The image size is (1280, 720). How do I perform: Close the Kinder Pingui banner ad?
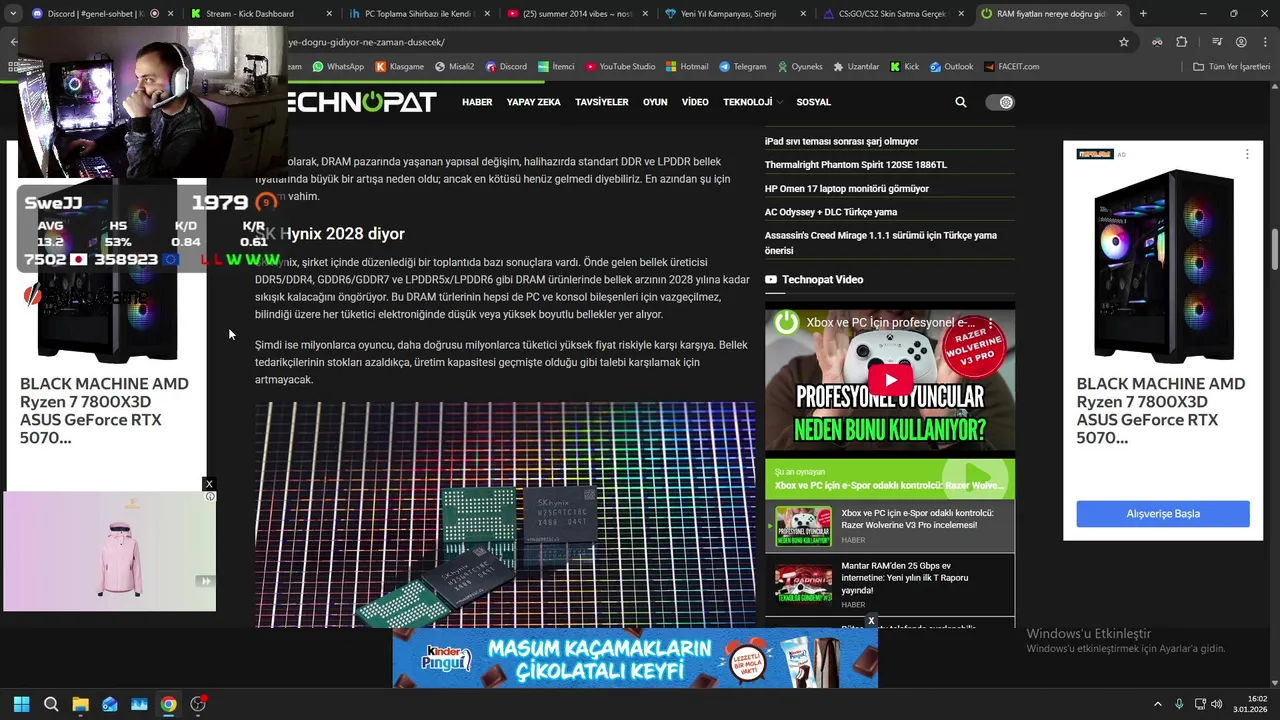tap(871, 621)
